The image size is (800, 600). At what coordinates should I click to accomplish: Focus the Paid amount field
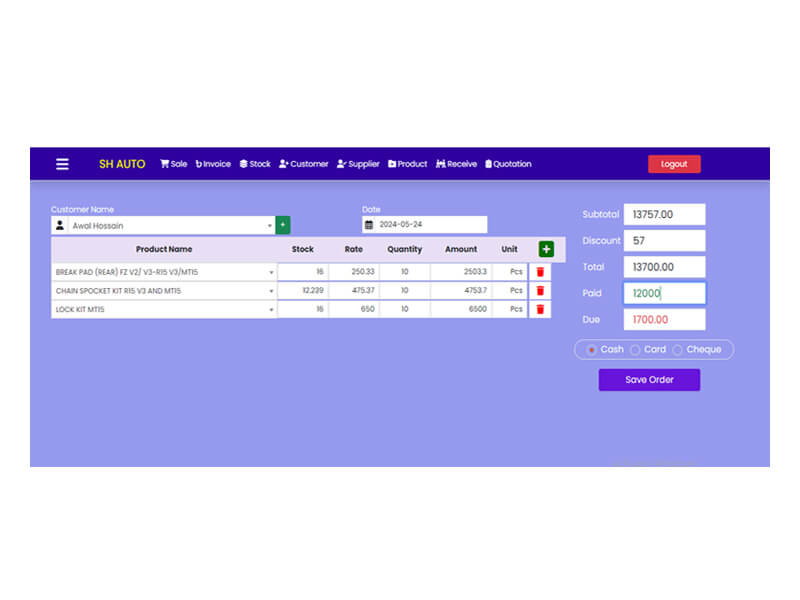pyautogui.click(x=664, y=293)
